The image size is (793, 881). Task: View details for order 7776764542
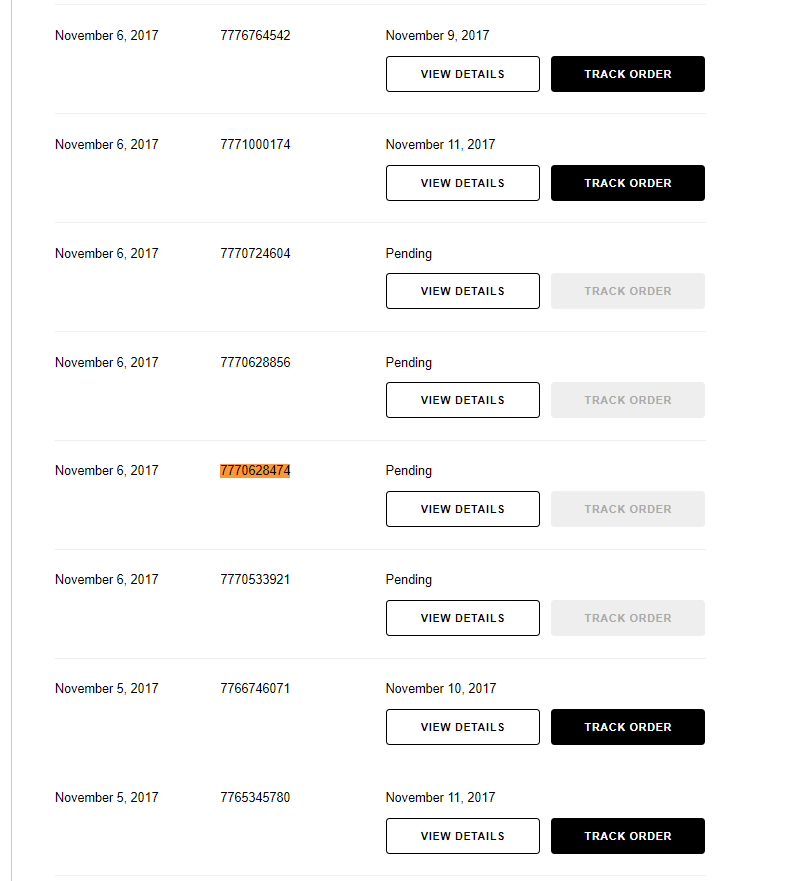462,74
